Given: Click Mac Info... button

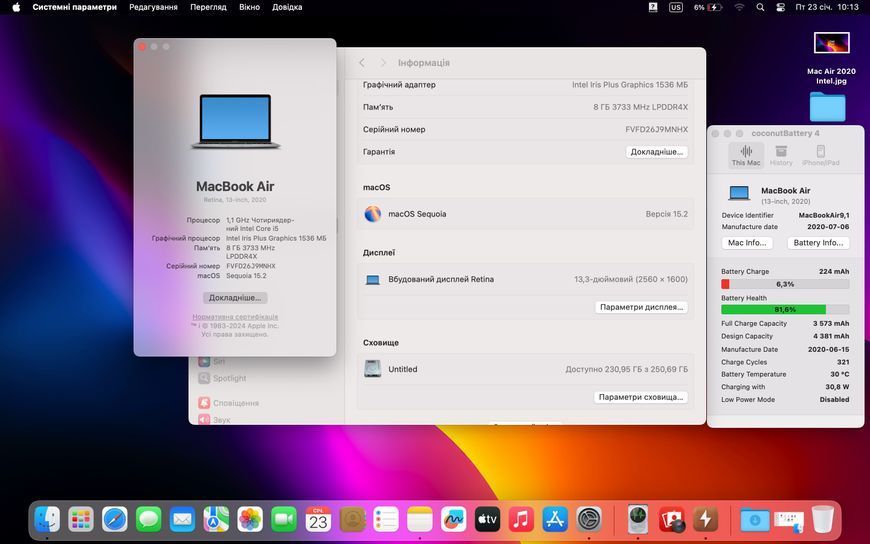Looking at the screenshot, I should [x=747, y=243].
